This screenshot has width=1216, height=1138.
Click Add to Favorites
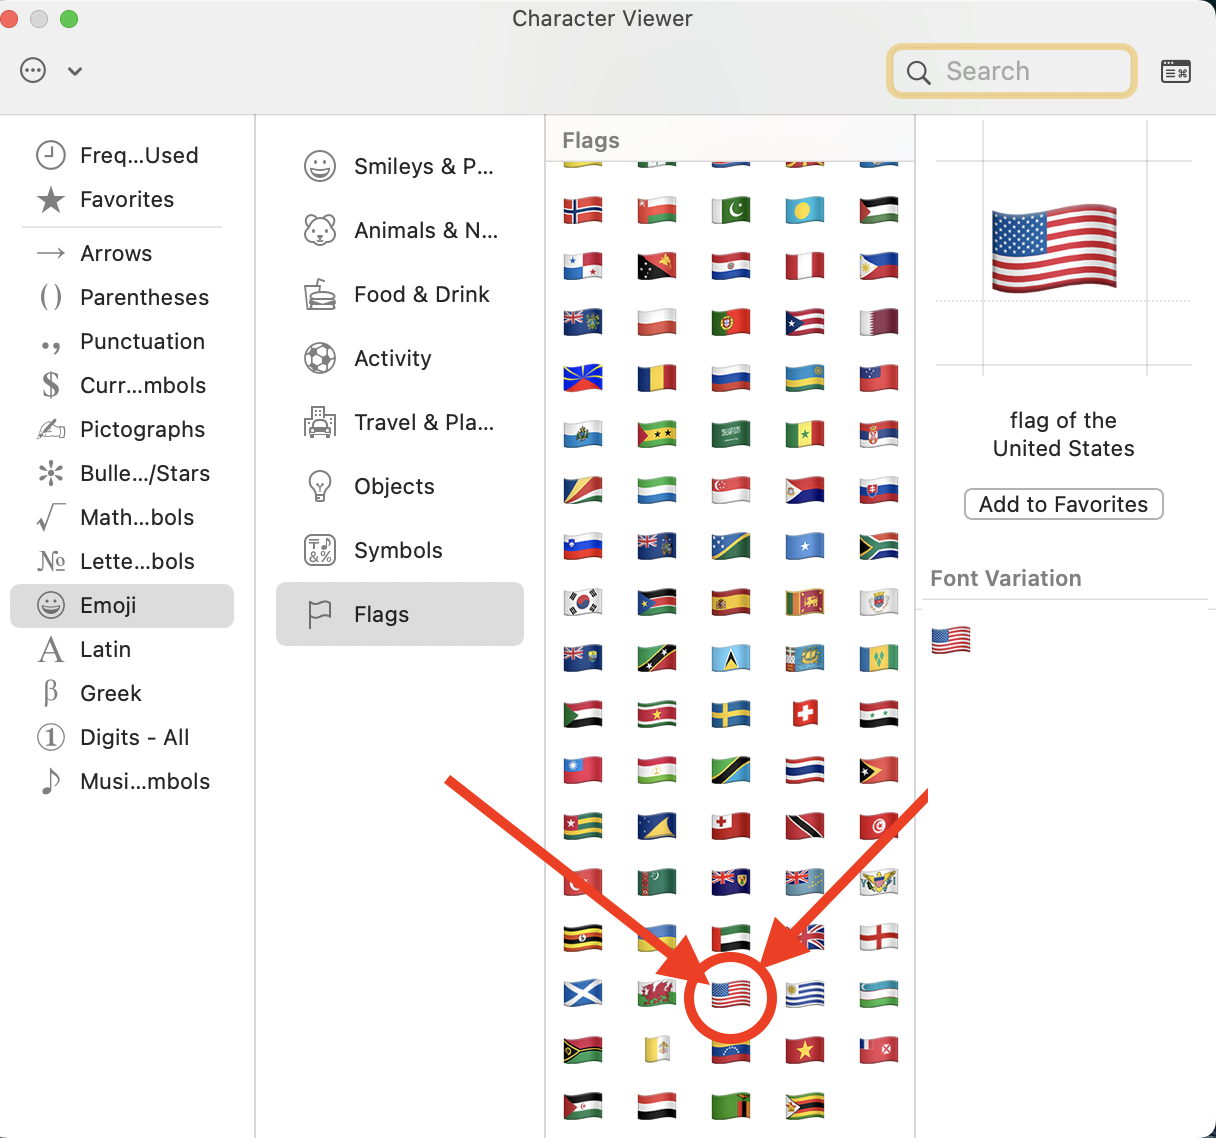(x=1063, y=504)
